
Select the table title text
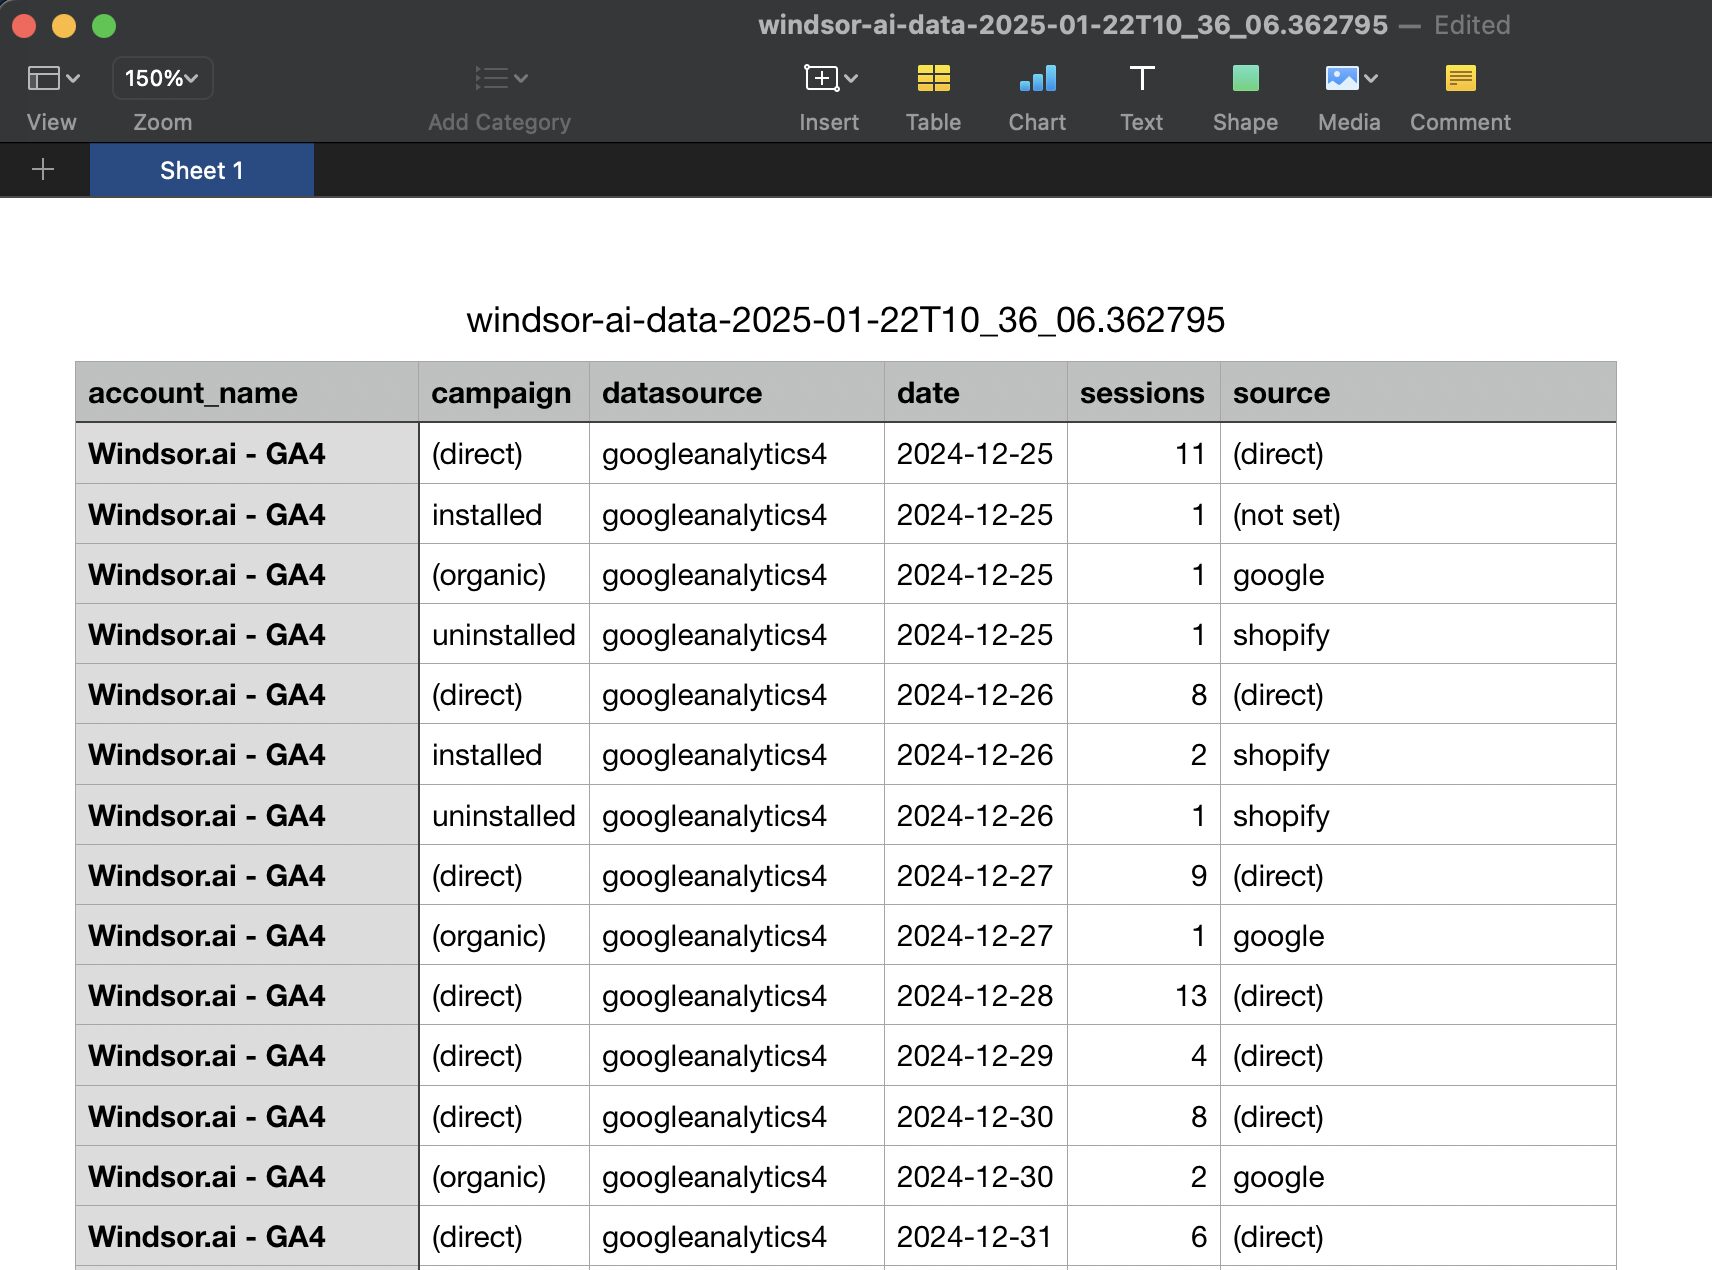845,320
